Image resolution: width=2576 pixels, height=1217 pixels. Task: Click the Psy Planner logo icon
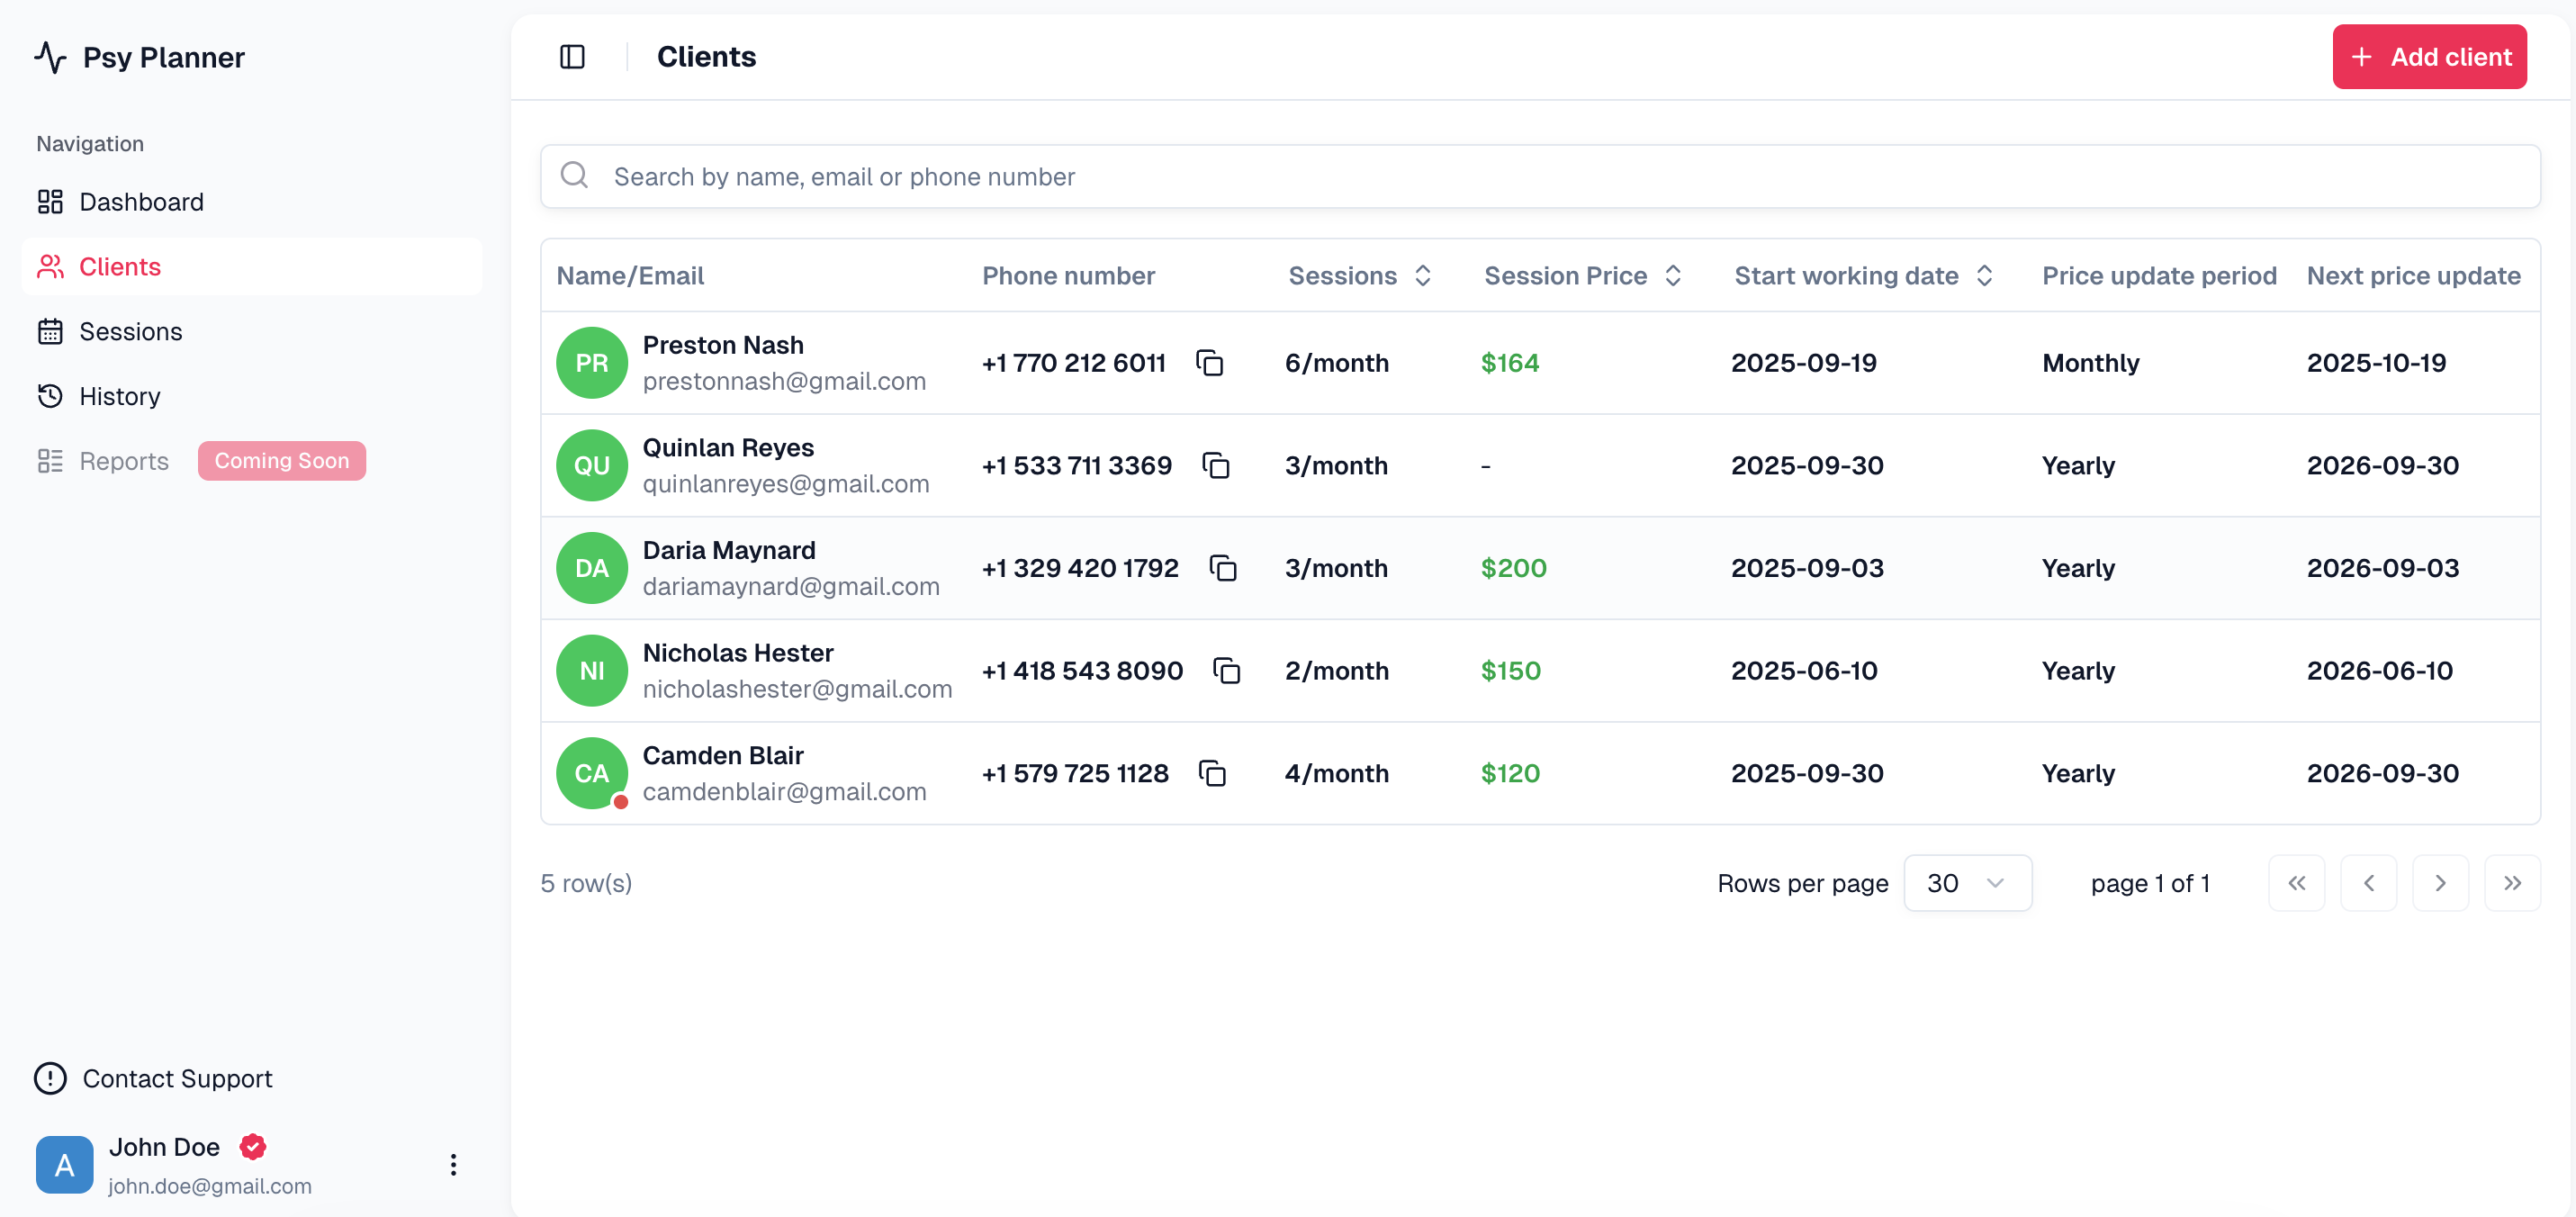coord(50,57)
